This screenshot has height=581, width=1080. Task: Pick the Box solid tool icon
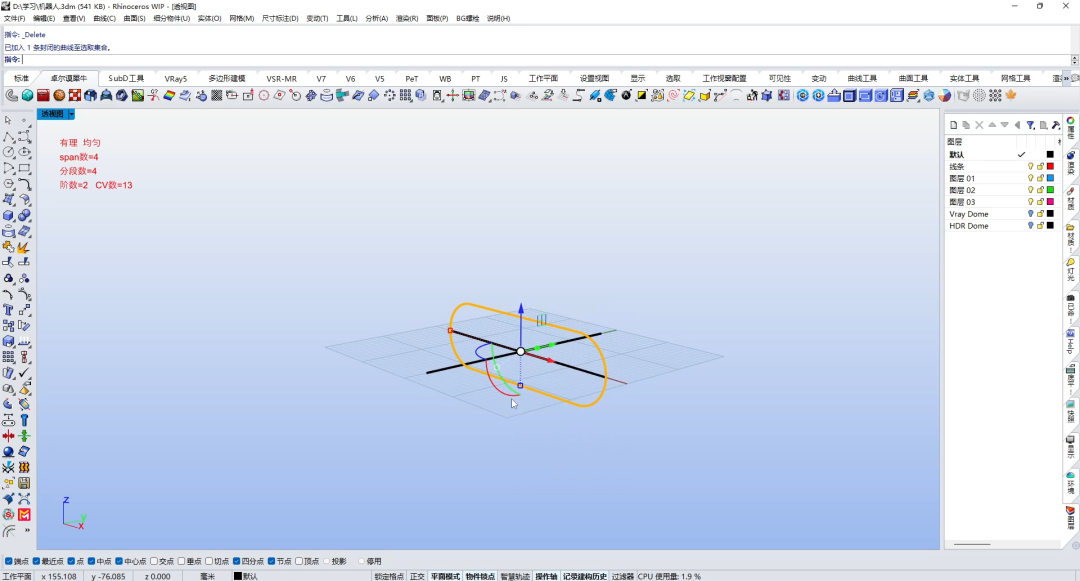coord(8,215)
